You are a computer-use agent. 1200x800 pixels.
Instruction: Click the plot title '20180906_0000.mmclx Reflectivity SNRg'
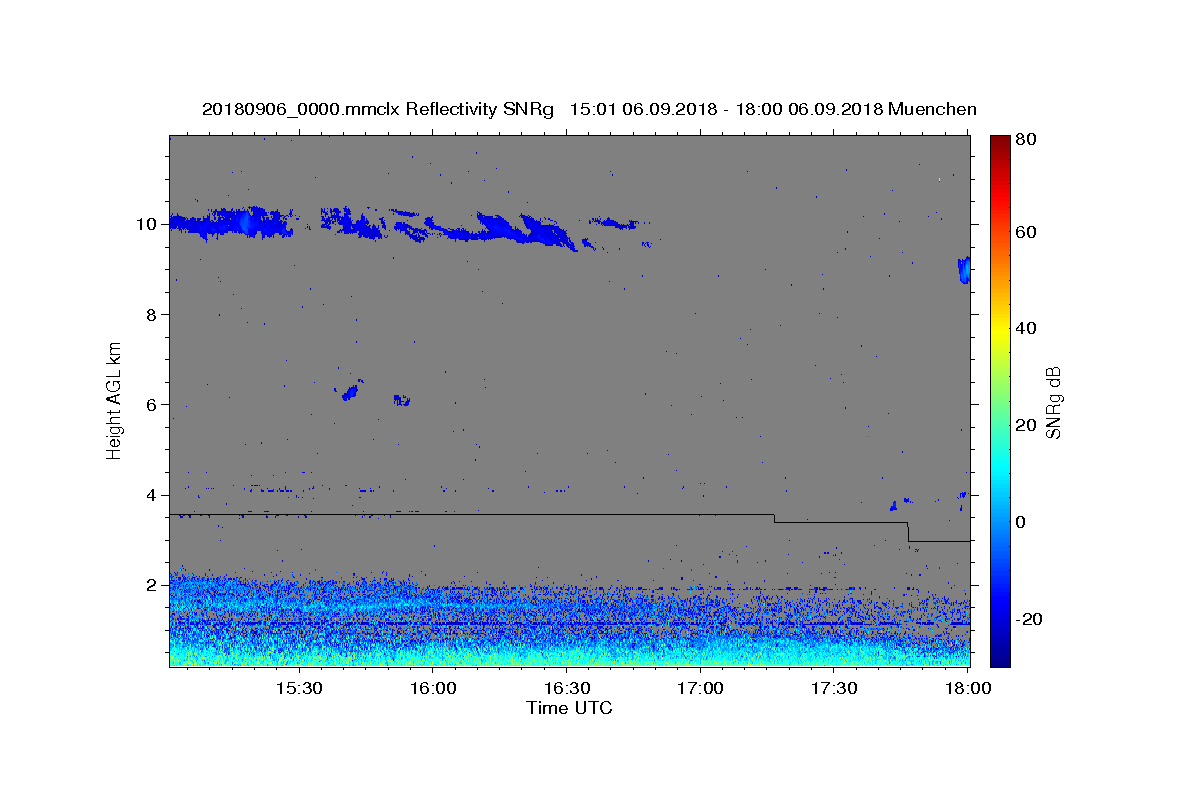(378, 109)
